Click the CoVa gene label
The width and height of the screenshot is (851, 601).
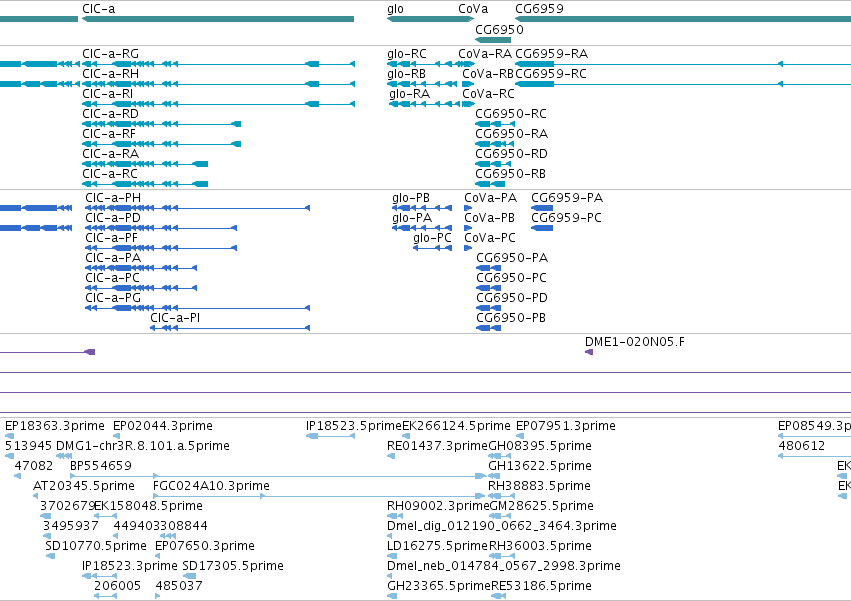(473, 9)
